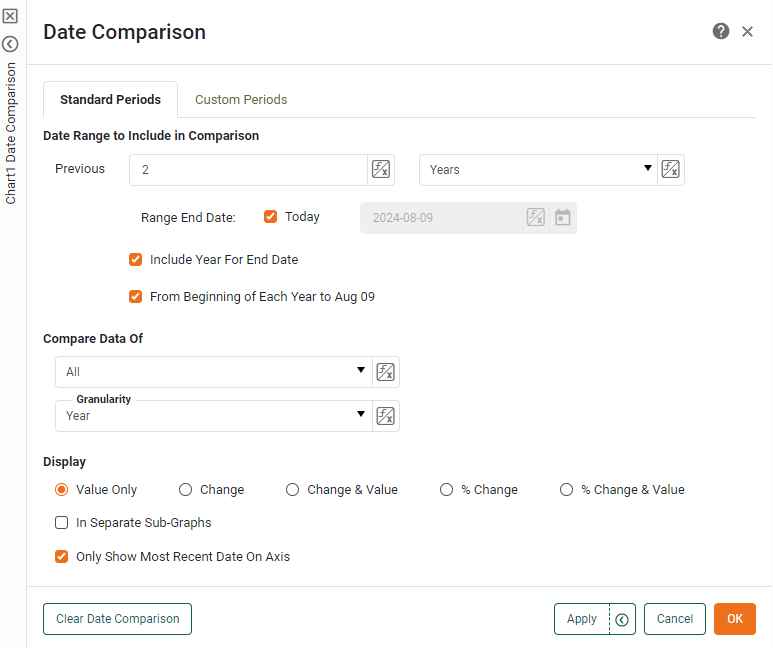Expand the Years period unit dropdown
Screen dimensions: 773x648
click(538, 170)
